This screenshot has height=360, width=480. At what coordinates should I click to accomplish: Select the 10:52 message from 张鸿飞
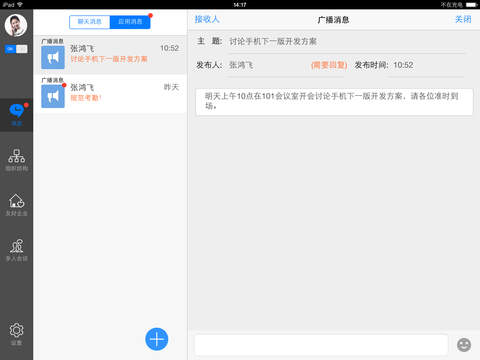point(110,55)
